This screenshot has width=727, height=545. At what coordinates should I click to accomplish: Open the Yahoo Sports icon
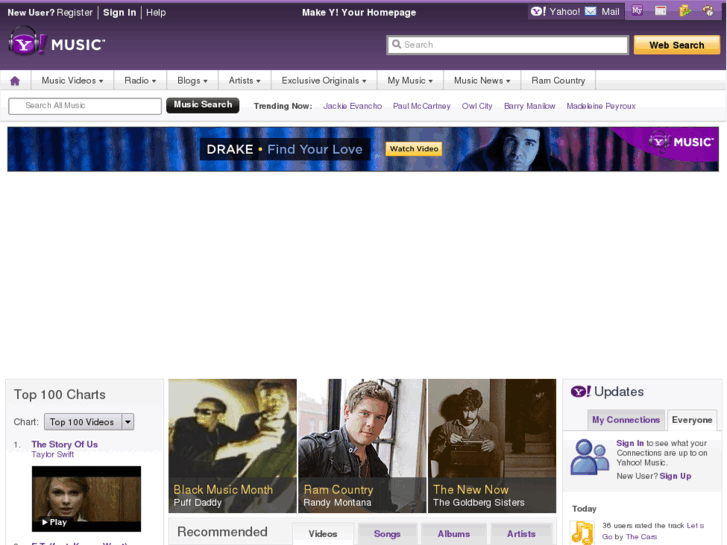click(708, 11)
